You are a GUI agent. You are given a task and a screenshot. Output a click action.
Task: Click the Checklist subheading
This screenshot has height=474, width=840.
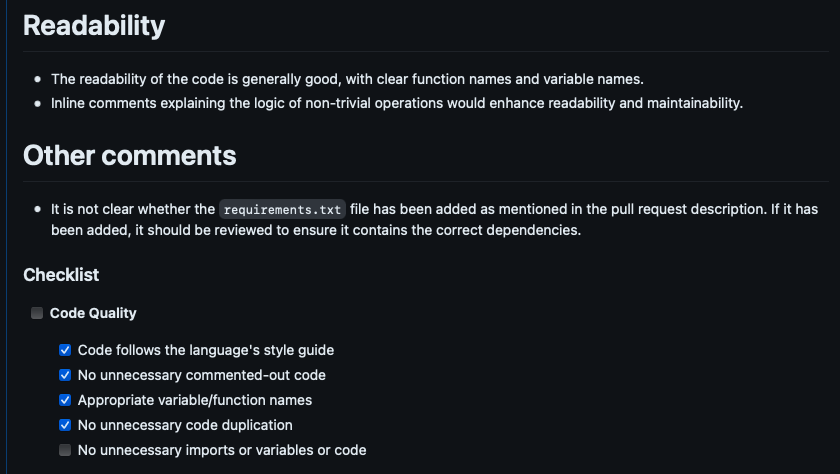click(61, 275)
